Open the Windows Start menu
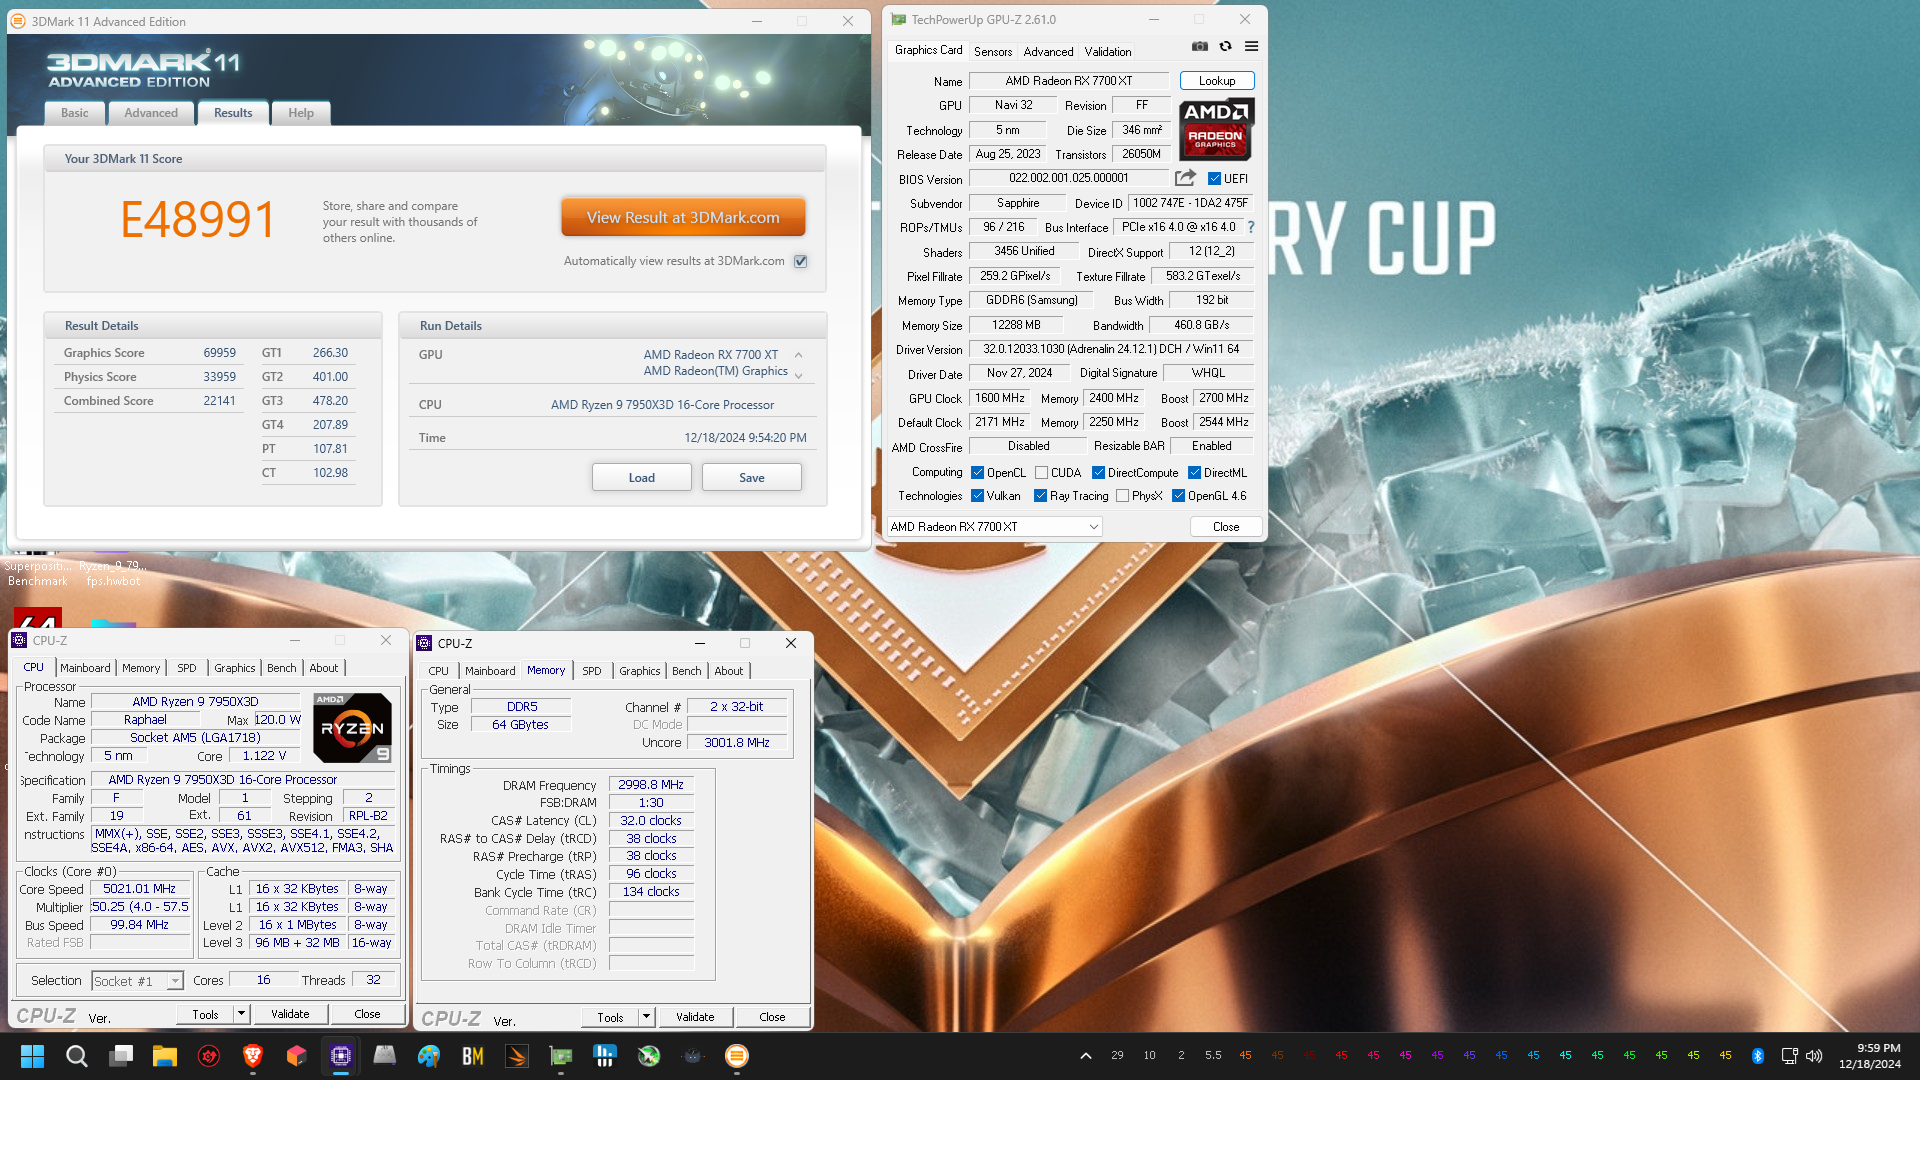The height and width of the screenshot is (1156, 1920). pyautogui.click(x=32, y=1056)
